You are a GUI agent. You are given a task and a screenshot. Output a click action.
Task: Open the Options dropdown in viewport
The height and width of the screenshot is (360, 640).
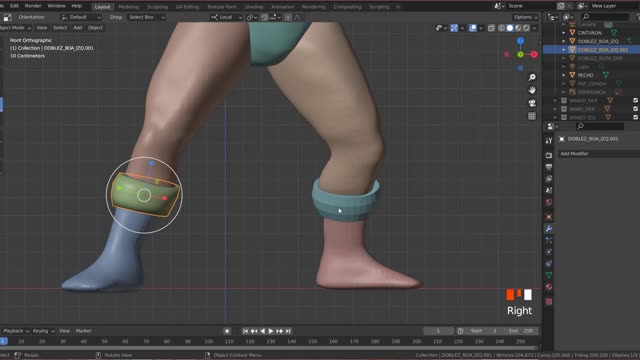coord(525,17)
